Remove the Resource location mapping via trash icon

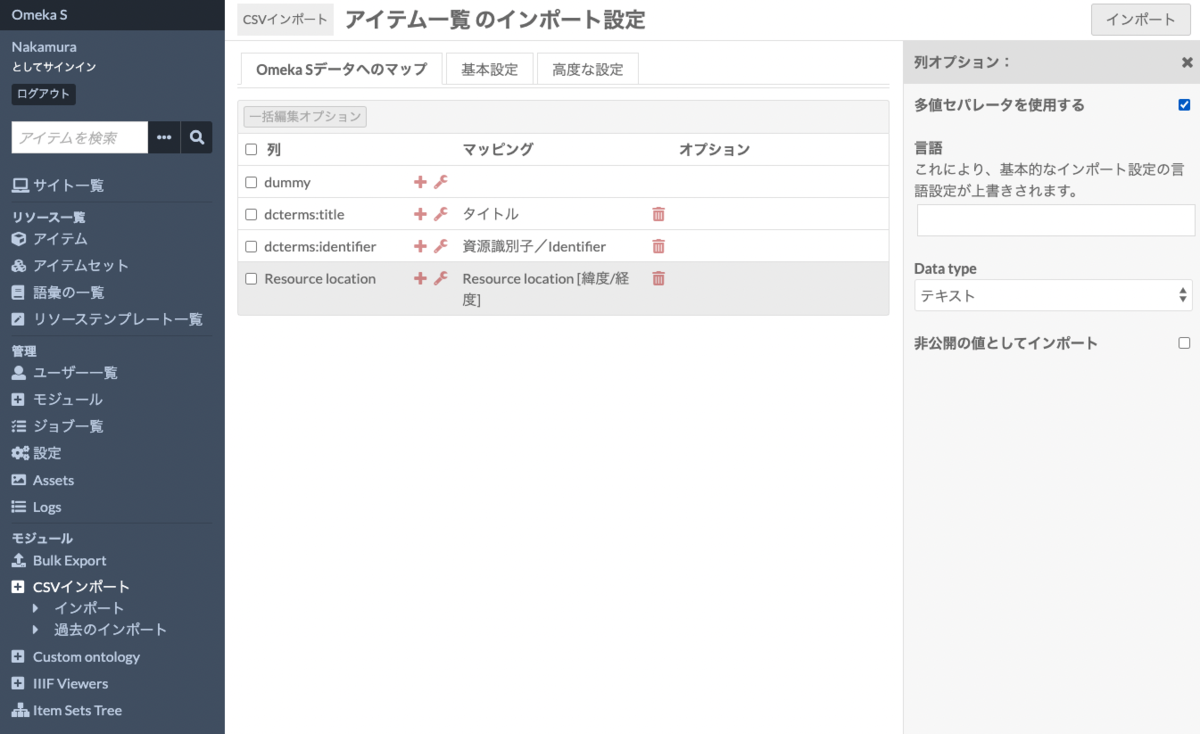pos(658,278)
